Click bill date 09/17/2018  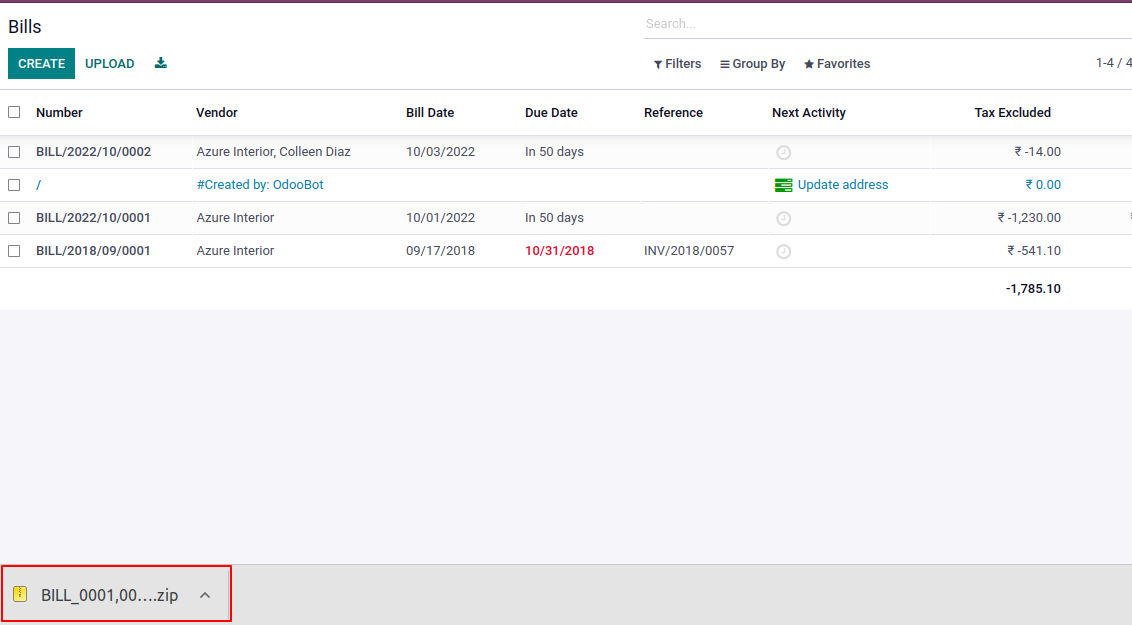tap(440, 250)
